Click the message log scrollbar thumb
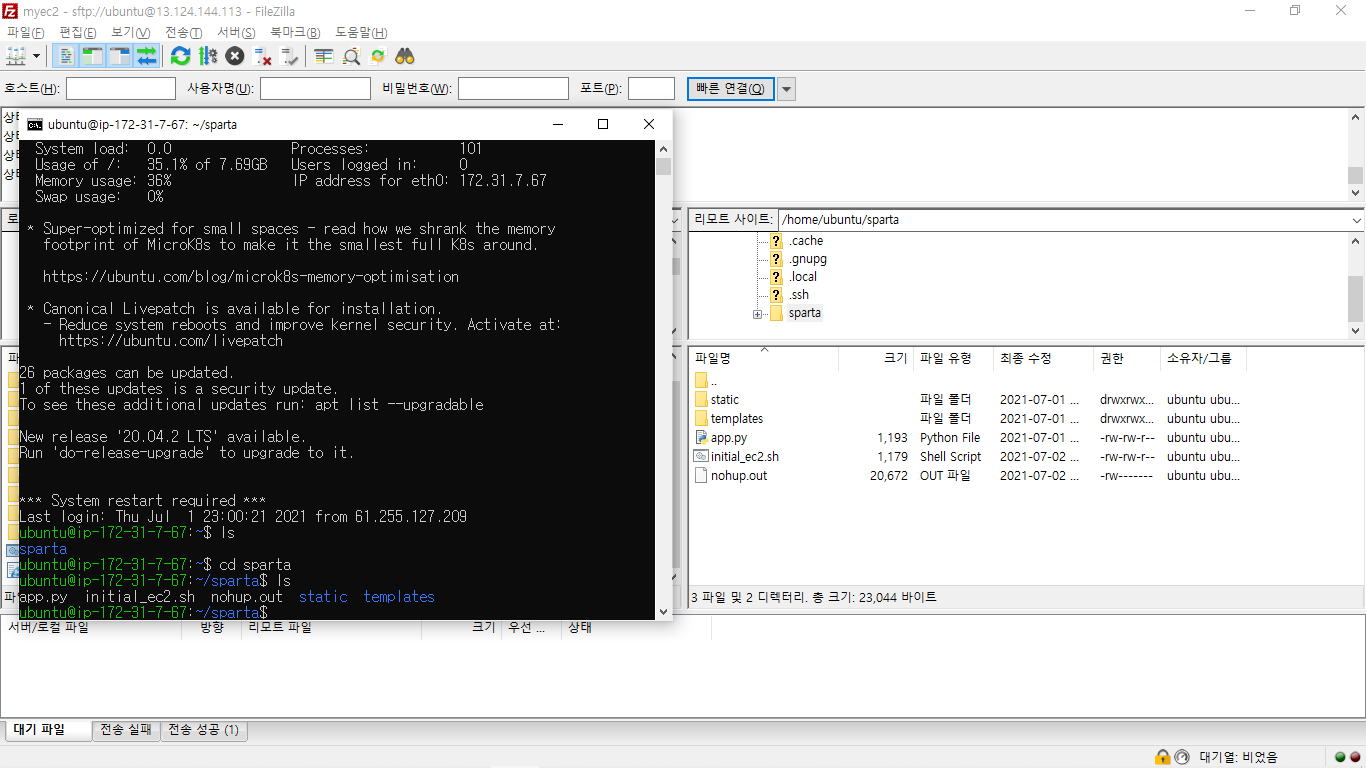This screenshot has height=768, width=1366. (1355, 176)
